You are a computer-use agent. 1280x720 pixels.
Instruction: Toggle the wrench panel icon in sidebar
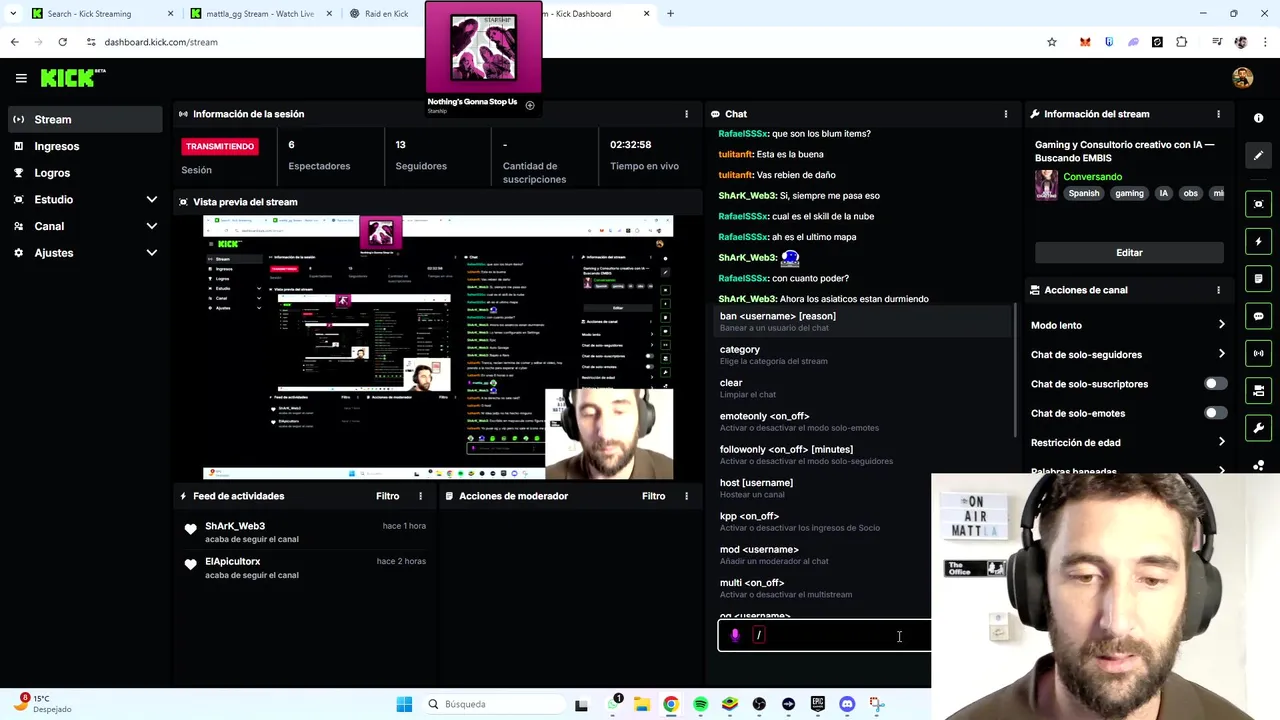(1259, 428)
